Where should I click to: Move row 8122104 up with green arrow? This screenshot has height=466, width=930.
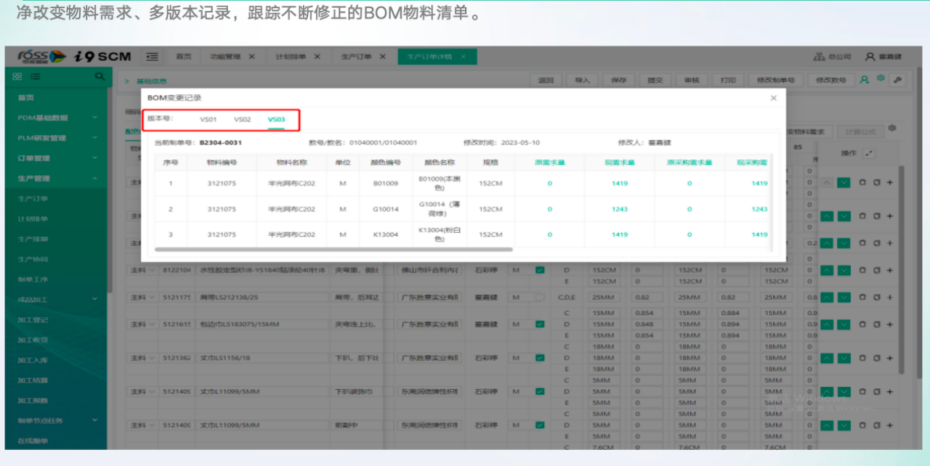pos(827,270)
